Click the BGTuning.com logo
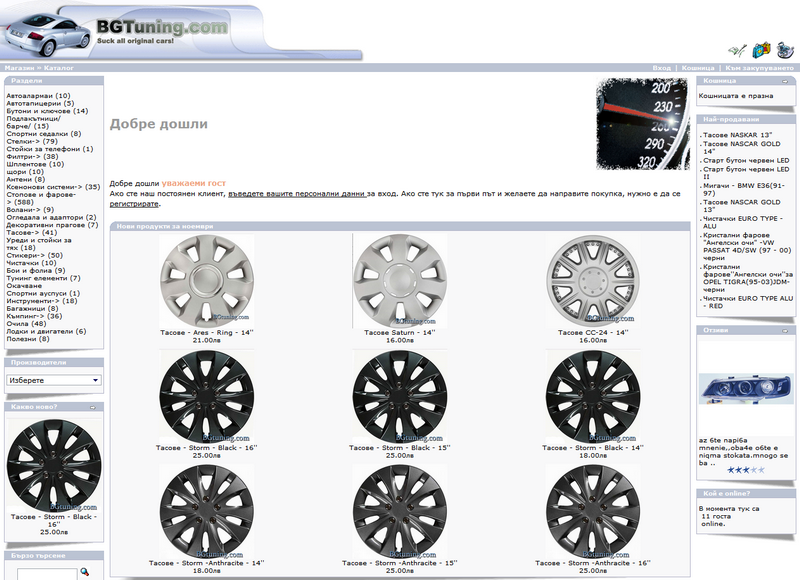800x580 pixels. pyautogui.click(x=162, y=31)
